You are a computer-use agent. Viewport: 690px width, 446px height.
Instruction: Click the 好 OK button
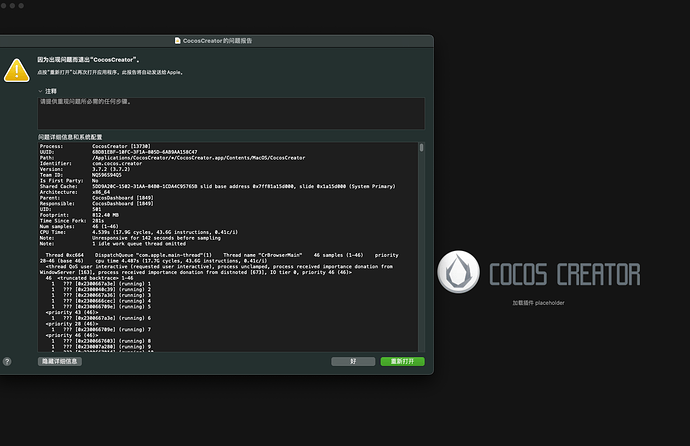tap(353, 361)
